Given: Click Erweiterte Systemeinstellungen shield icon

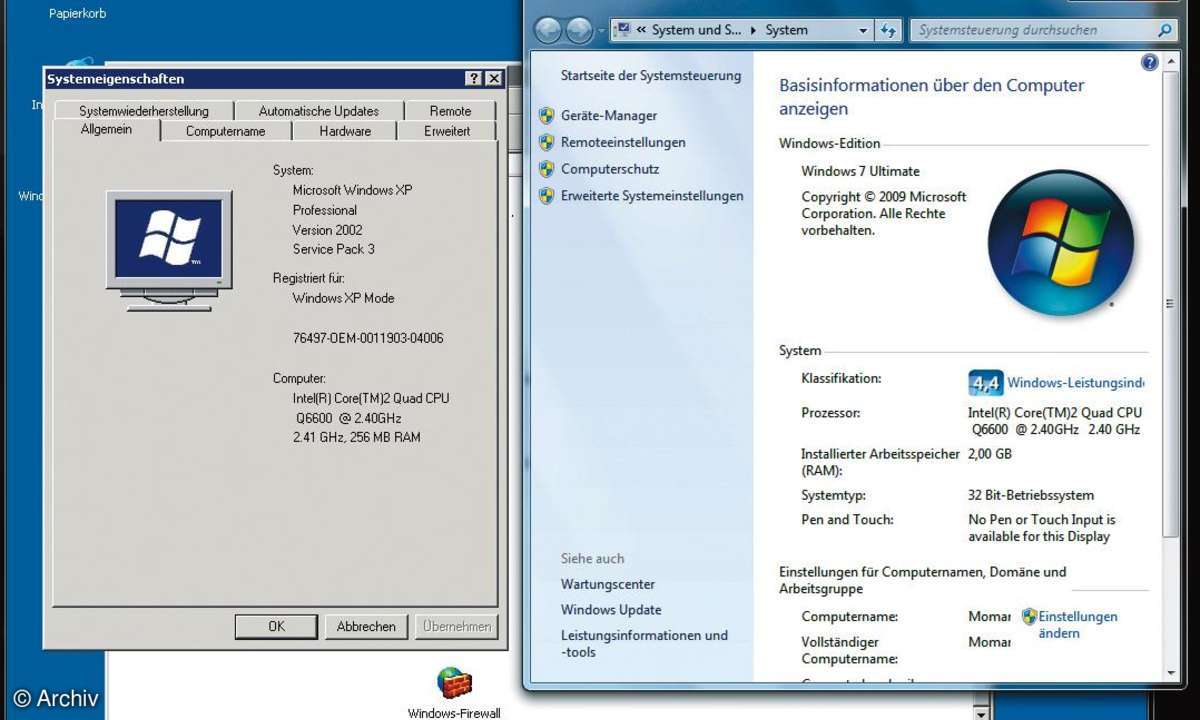Looking at the screenshot, I should [546, 196].
